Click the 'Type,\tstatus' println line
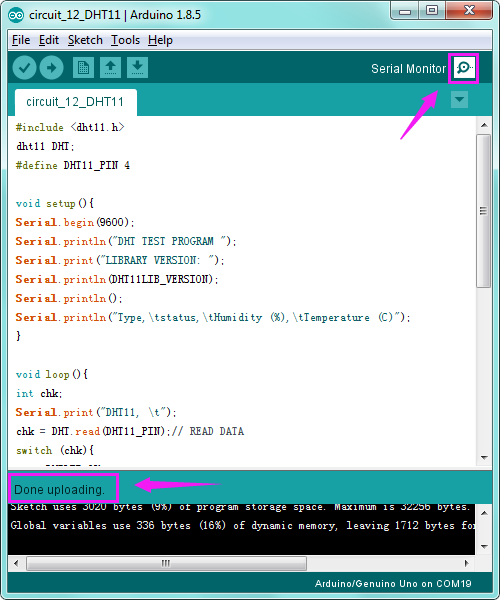This screenshot has height=600, width=500. pos(213,318)
